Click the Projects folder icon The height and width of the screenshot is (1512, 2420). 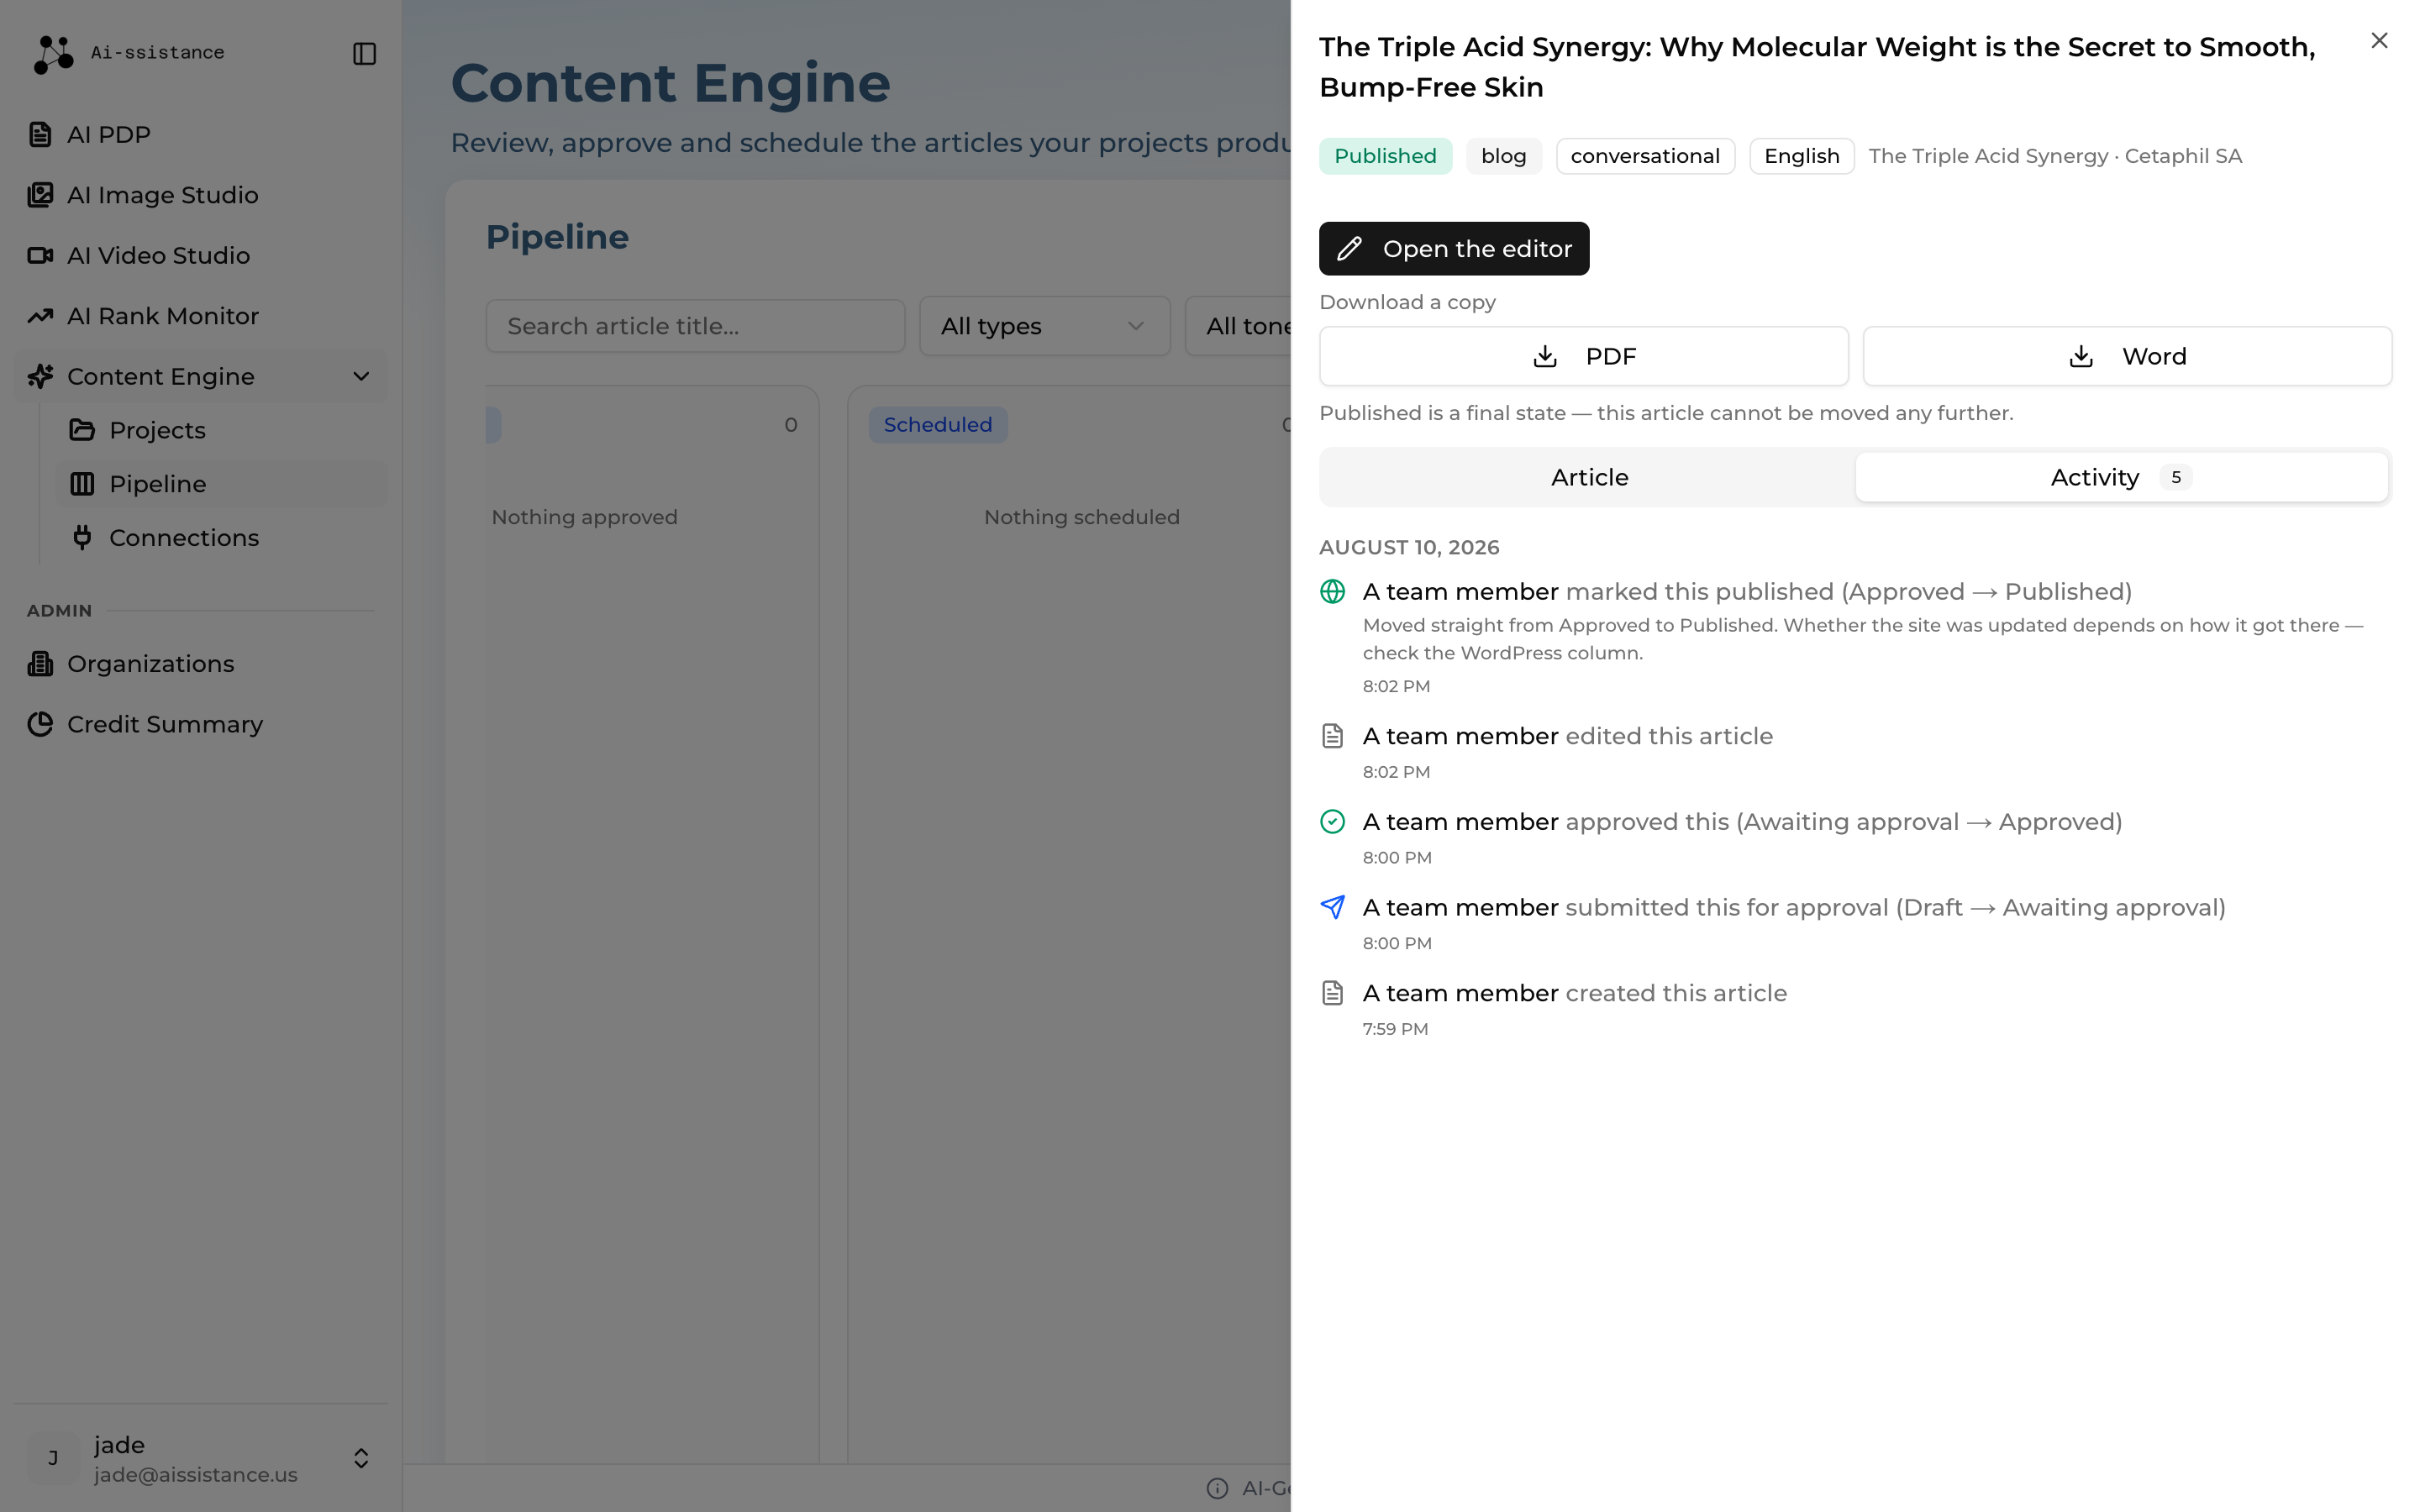pos(82,430)
